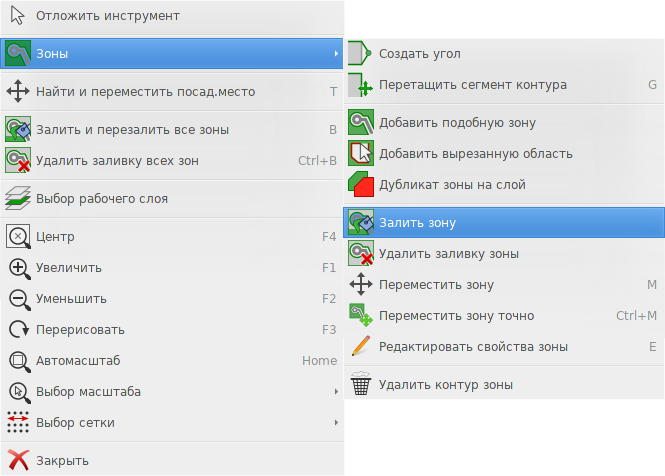
Task: Click the corner outline icon for Создать угол
Action: 360,53
